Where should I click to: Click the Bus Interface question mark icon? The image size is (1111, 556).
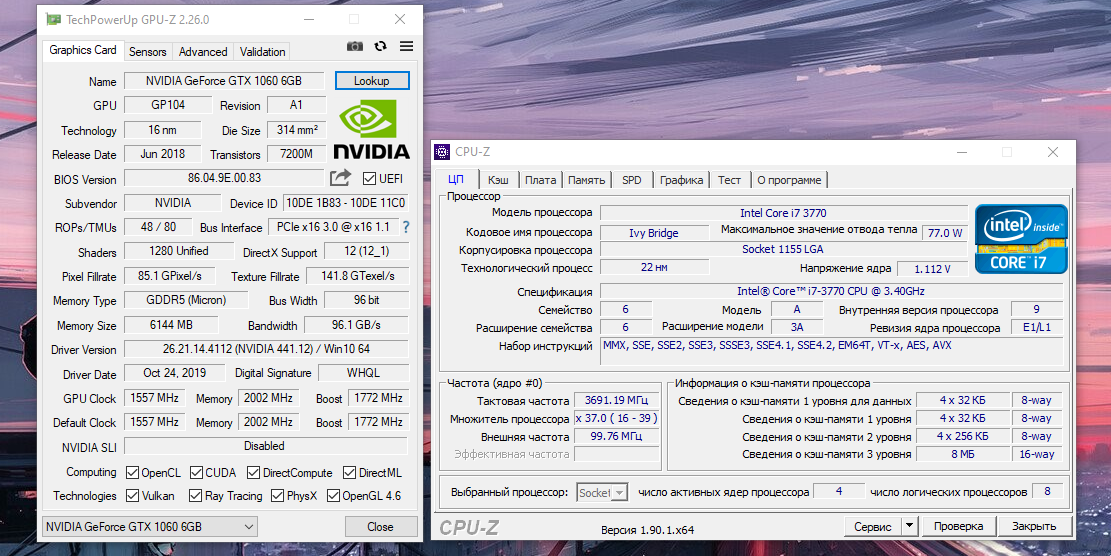click(x=406, y=227)
